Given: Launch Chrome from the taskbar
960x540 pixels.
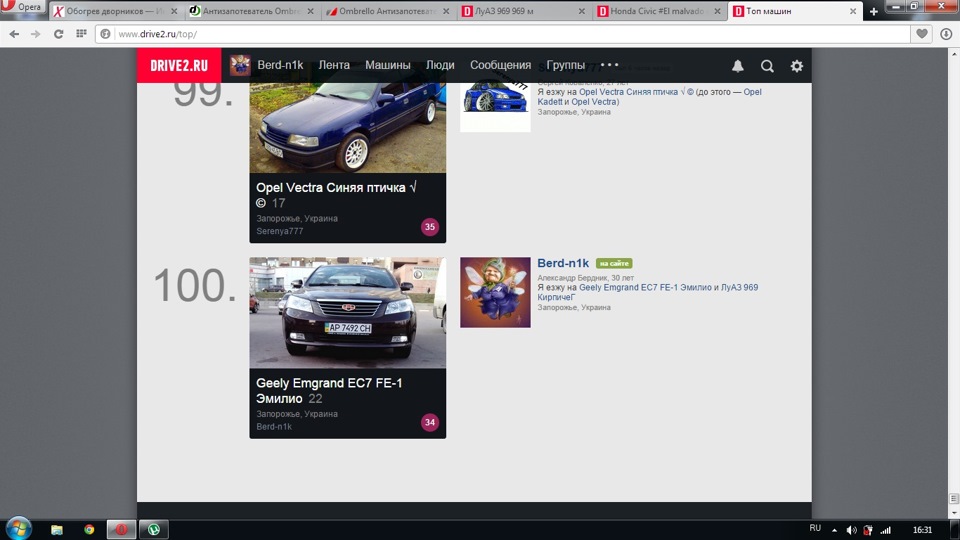Looking at the screenshot, I should click(x=89, y=530).
